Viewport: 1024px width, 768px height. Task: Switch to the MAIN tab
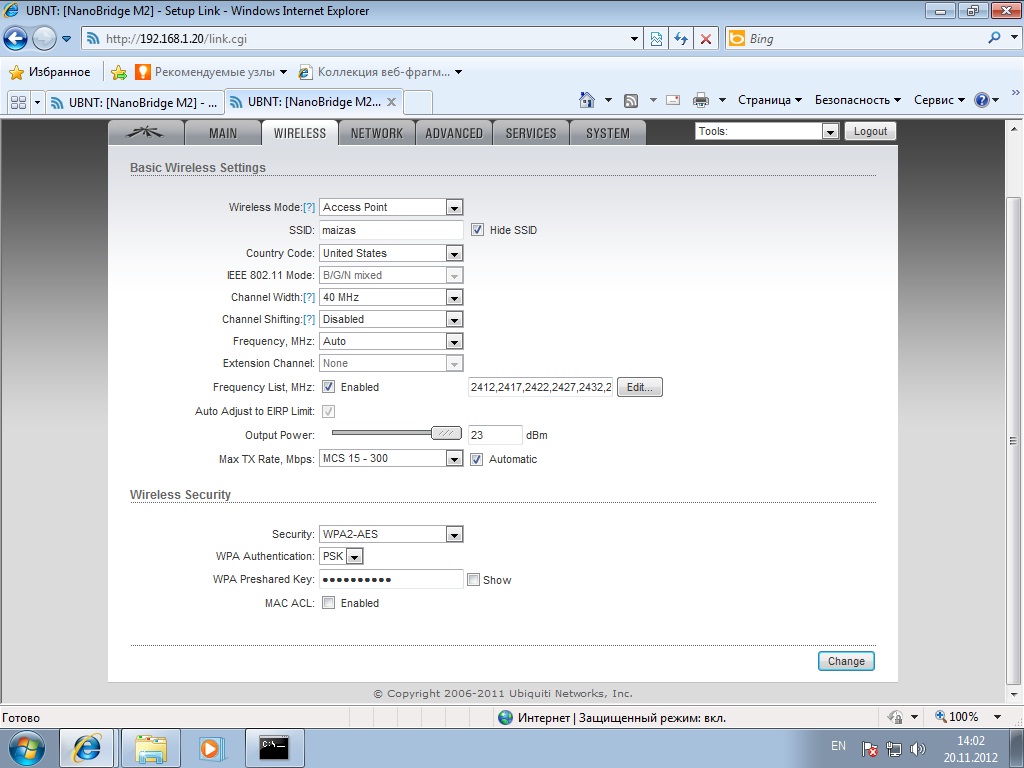point(223,133)
